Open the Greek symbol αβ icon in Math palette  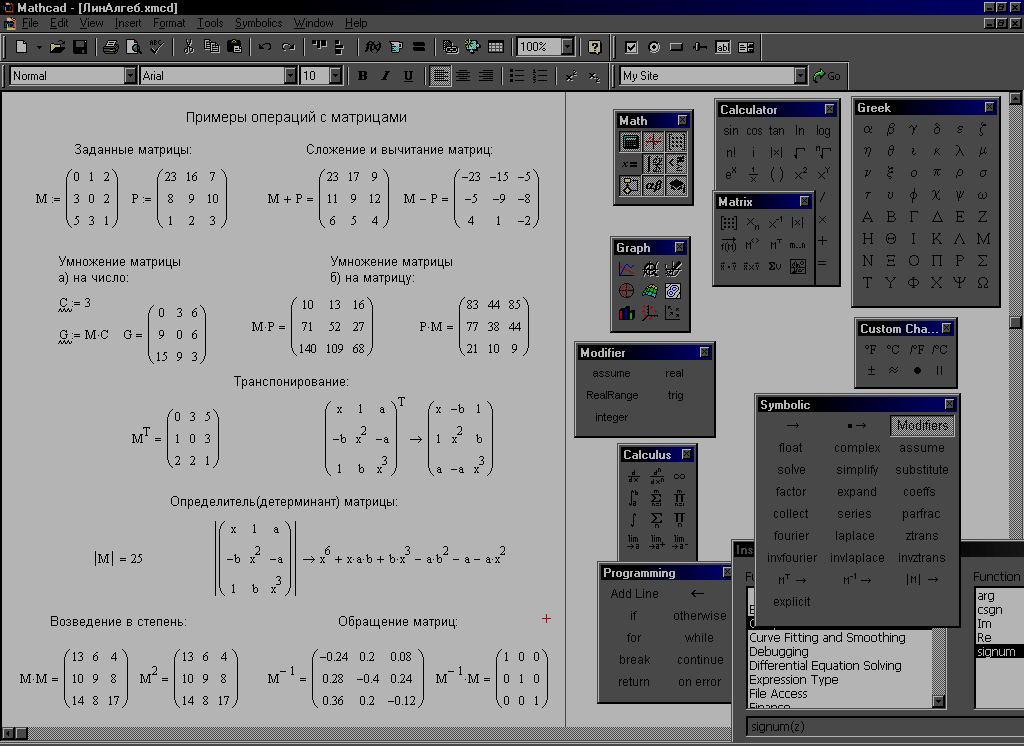coord(653,186)
